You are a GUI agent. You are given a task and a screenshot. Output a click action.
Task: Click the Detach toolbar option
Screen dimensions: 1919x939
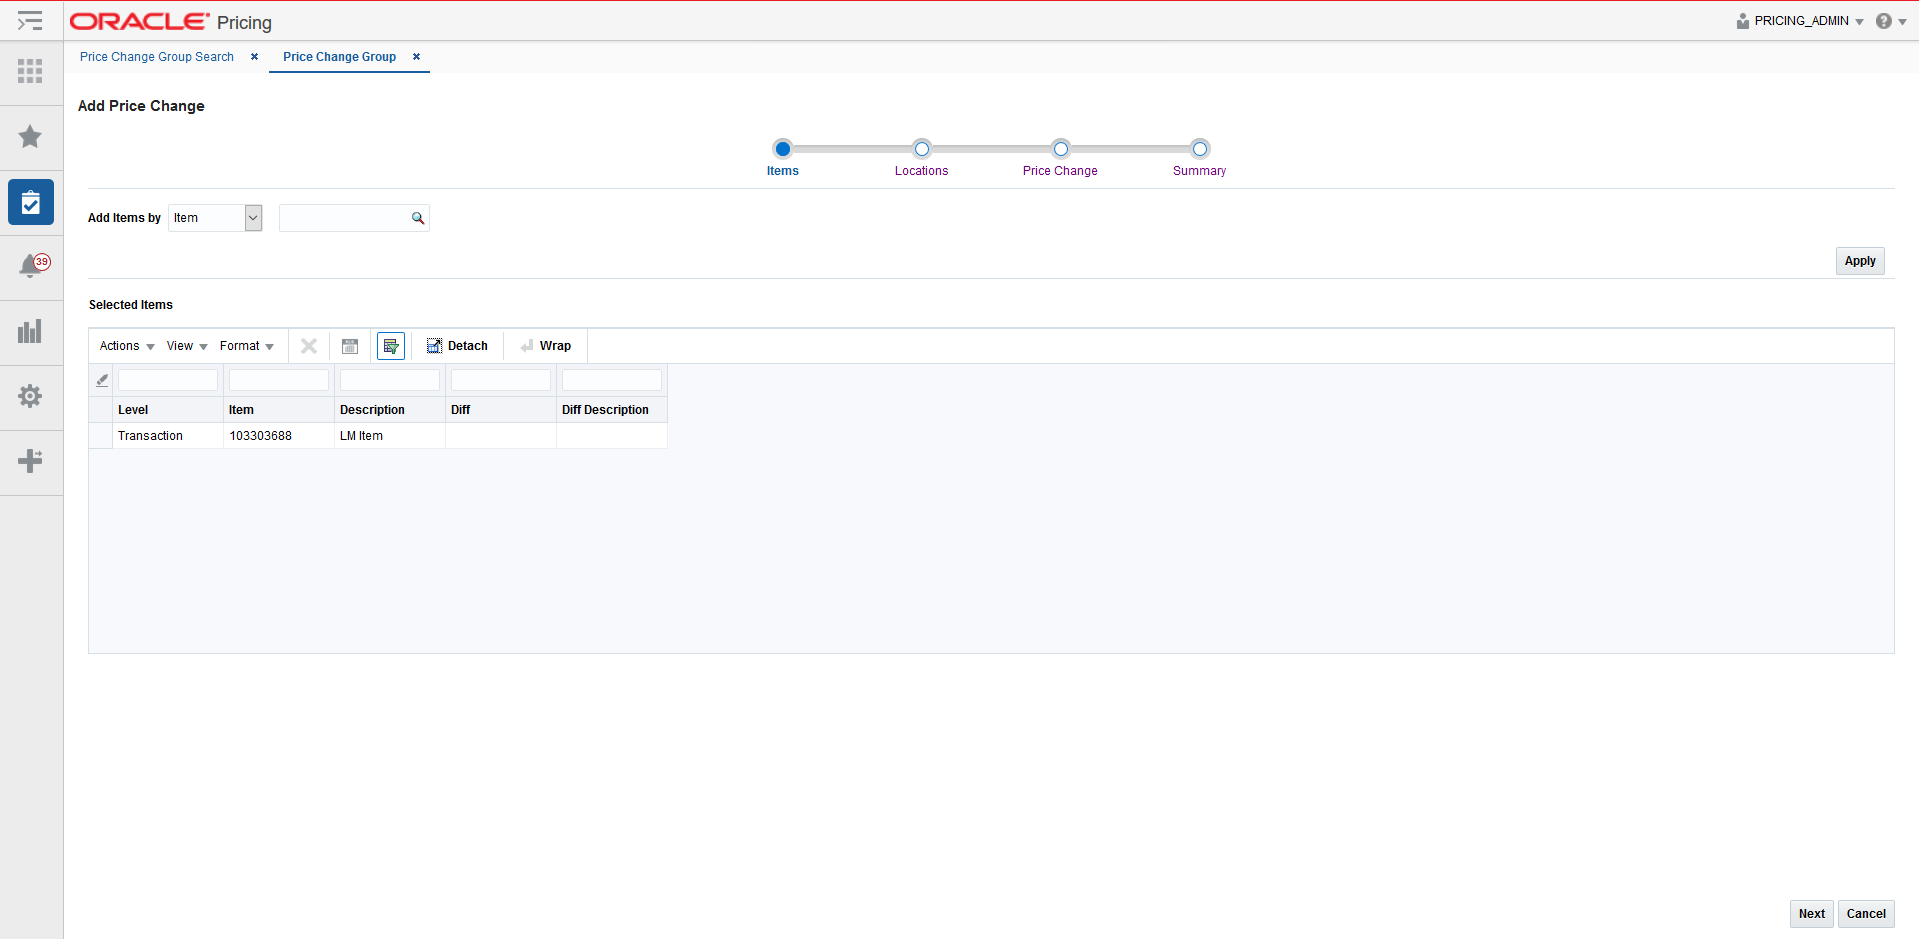point(457,345)
